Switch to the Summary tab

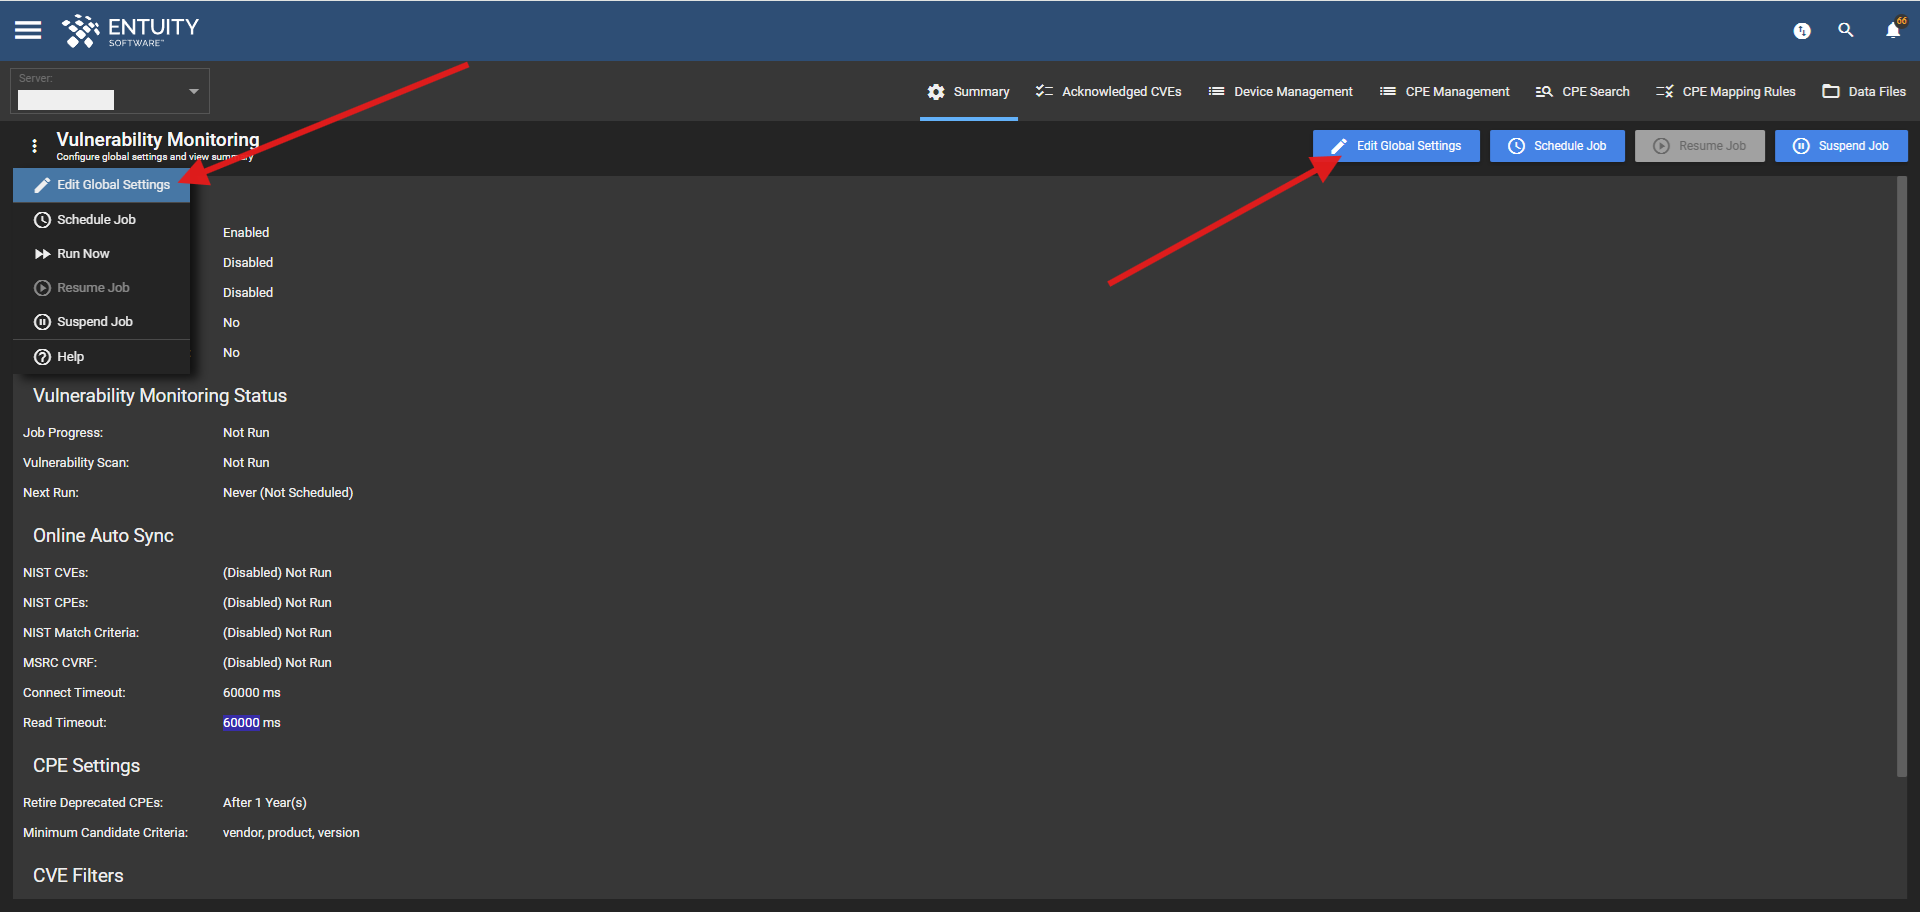(x=968, y=91)
